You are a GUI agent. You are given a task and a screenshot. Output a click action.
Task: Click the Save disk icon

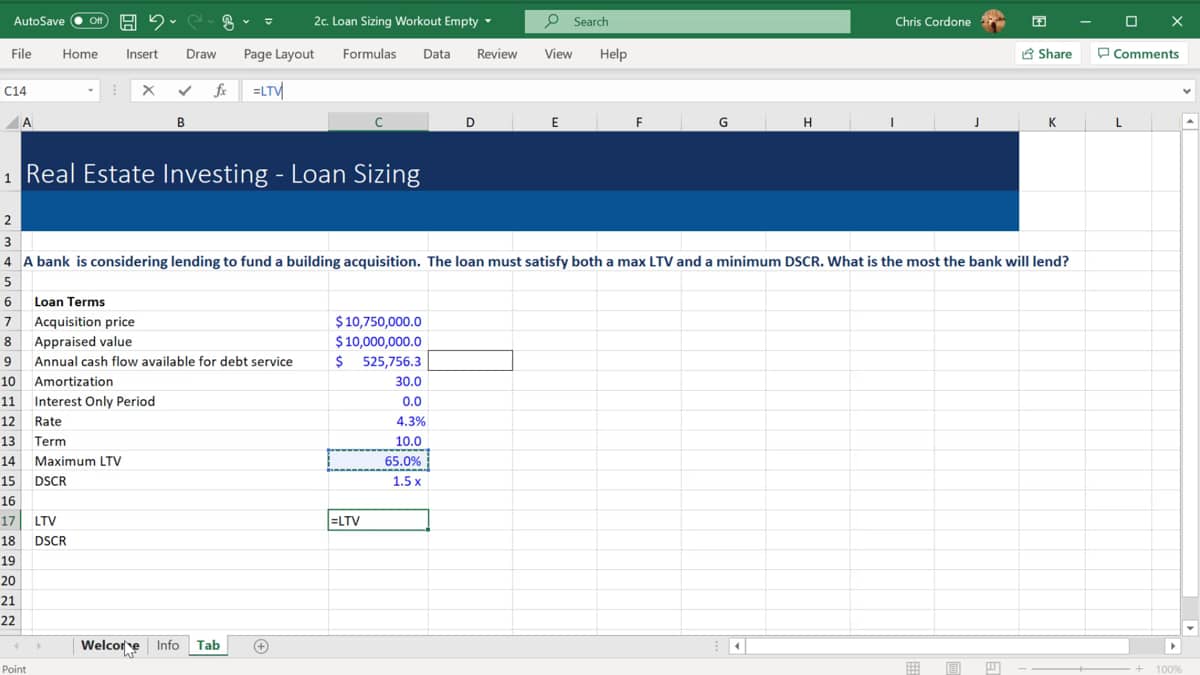click(x=128, y=21)
